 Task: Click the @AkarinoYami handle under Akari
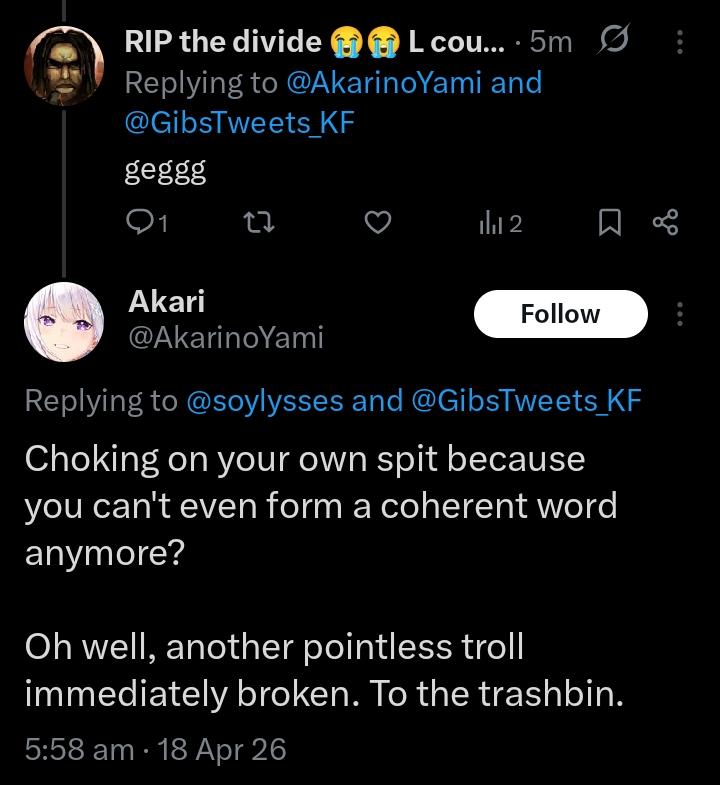tap(226, 338)
